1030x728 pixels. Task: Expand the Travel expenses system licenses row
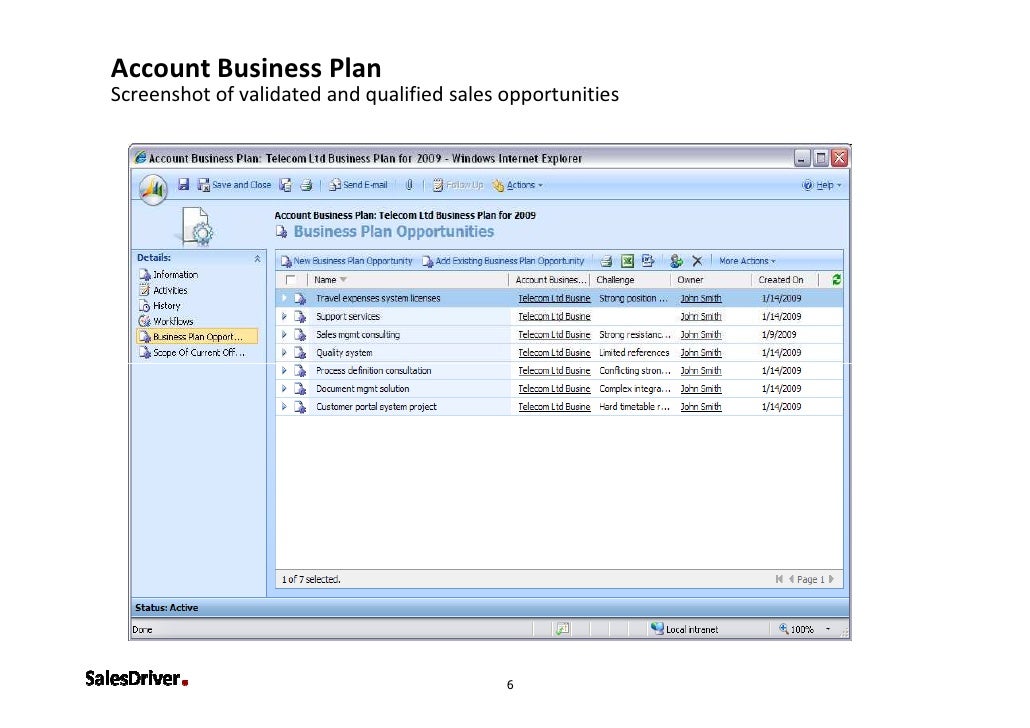284,298
